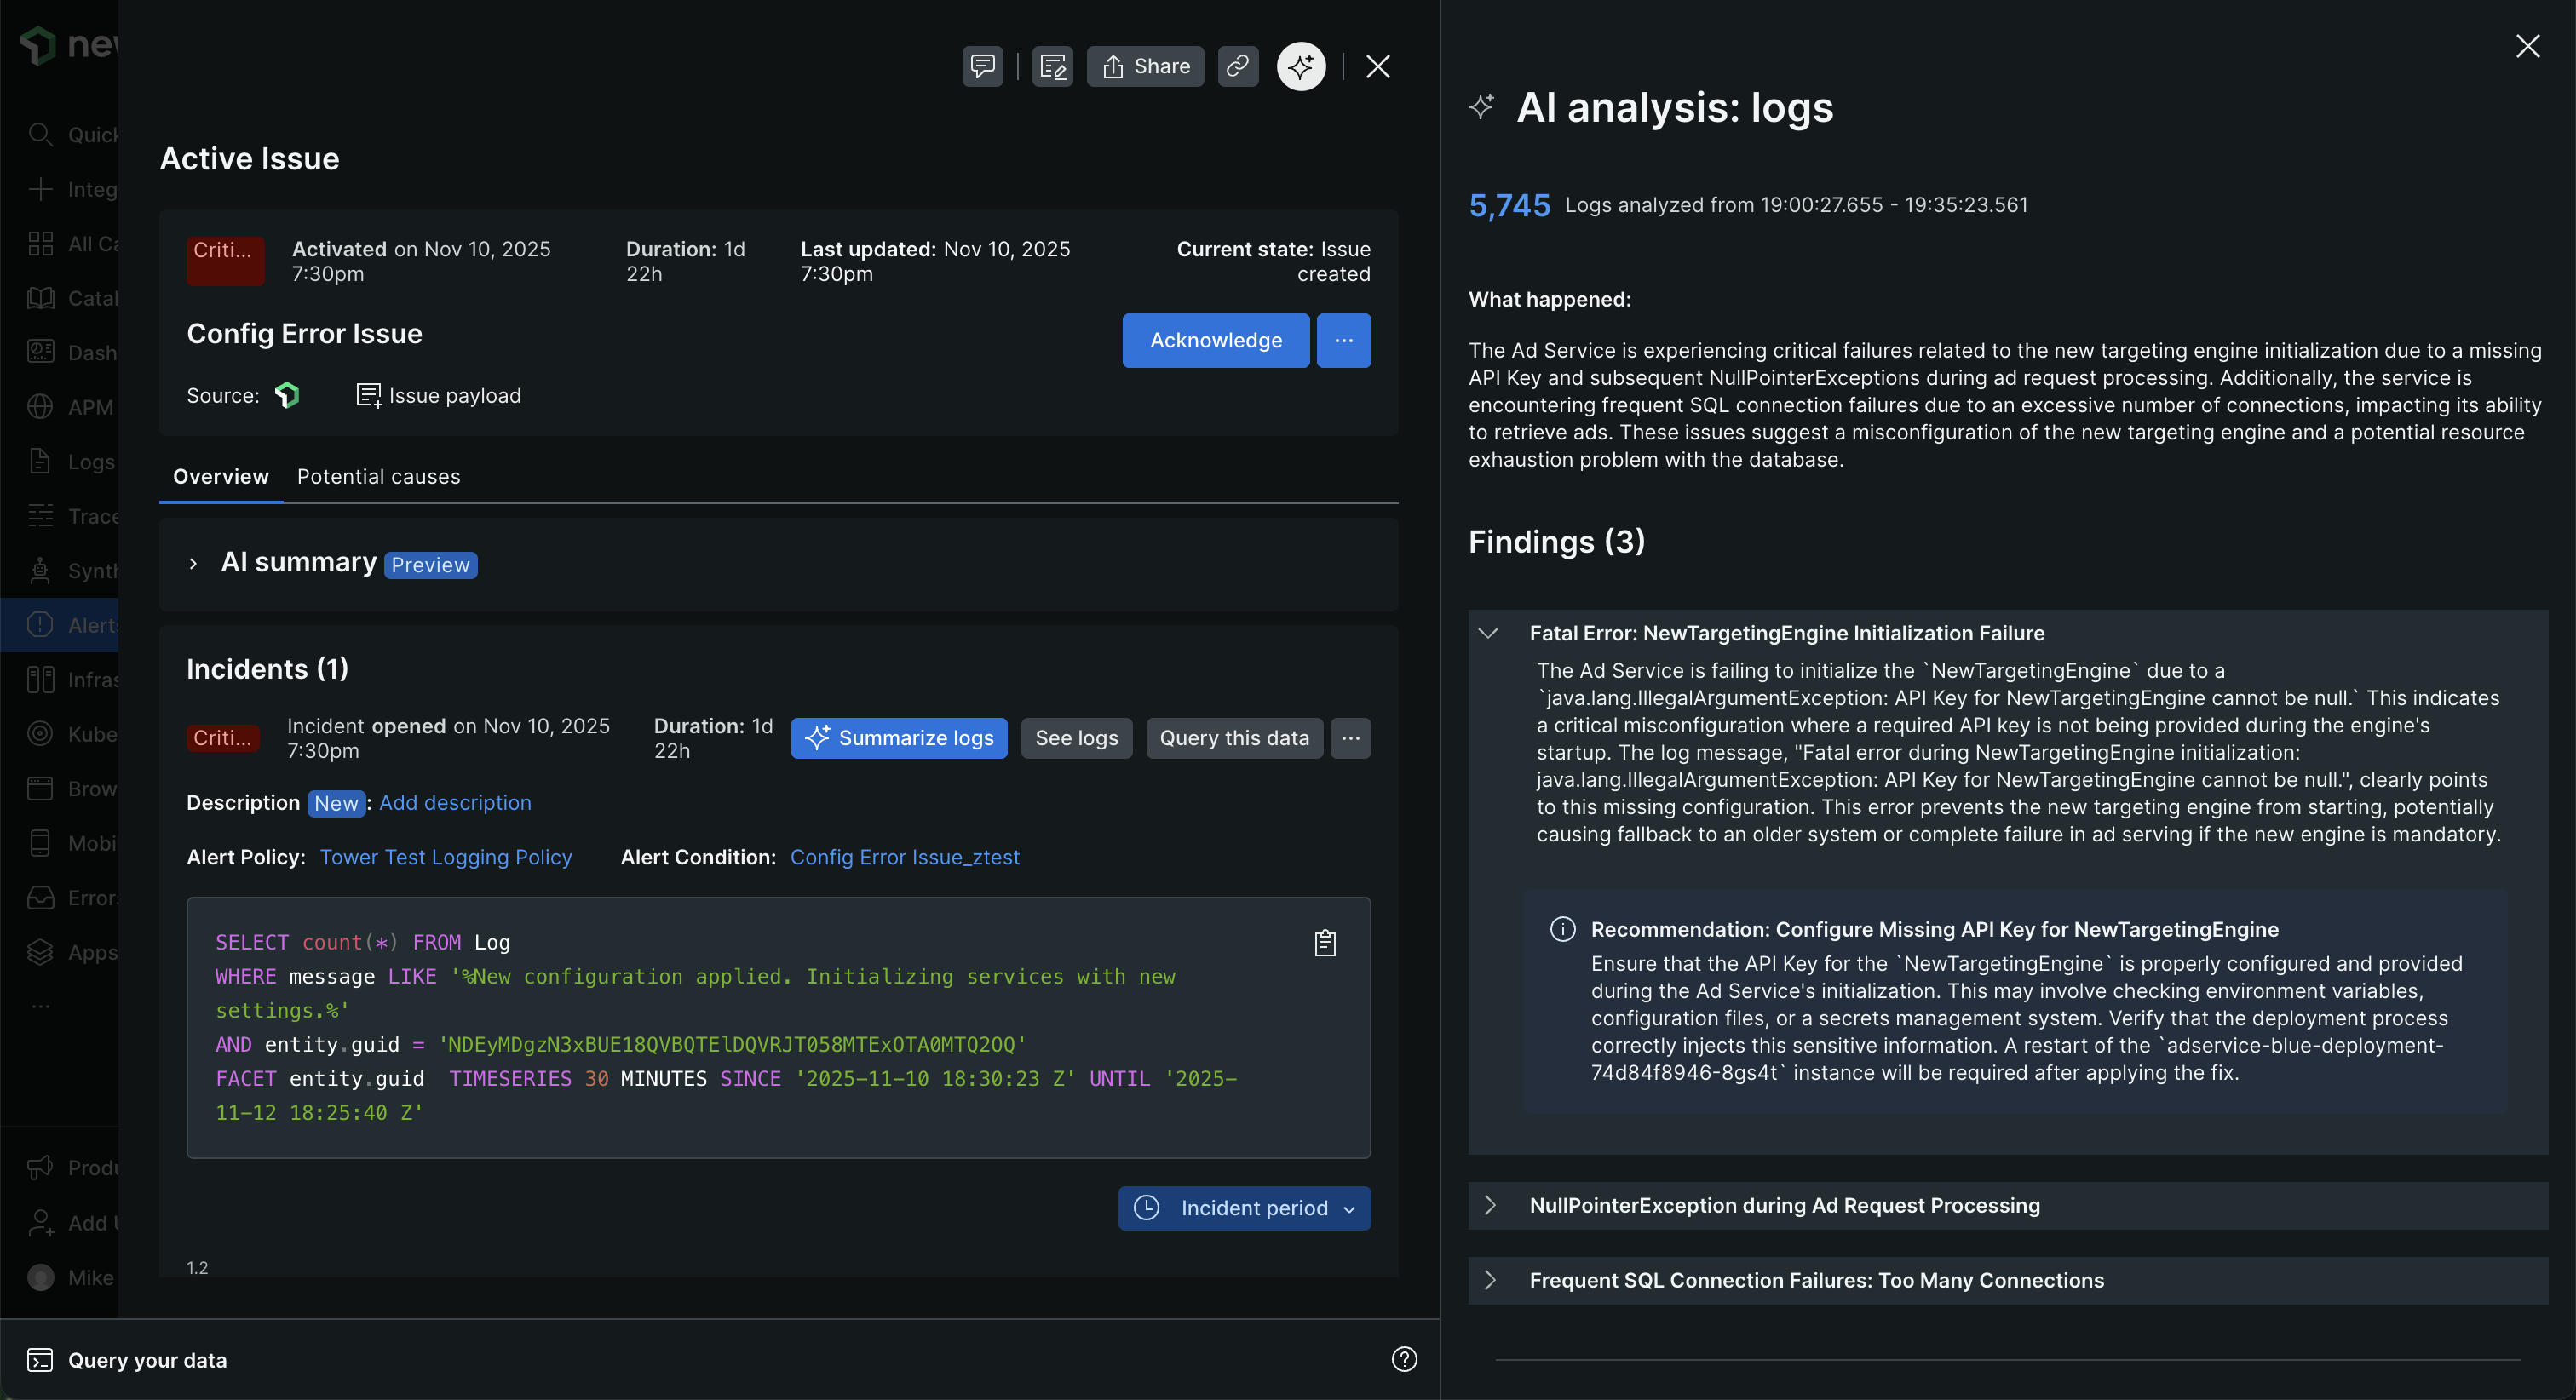The height and width of the screenshot is (1400, 2576).
Task: Acknowledge the Config Error Issue
Action: click(1215, 340)
